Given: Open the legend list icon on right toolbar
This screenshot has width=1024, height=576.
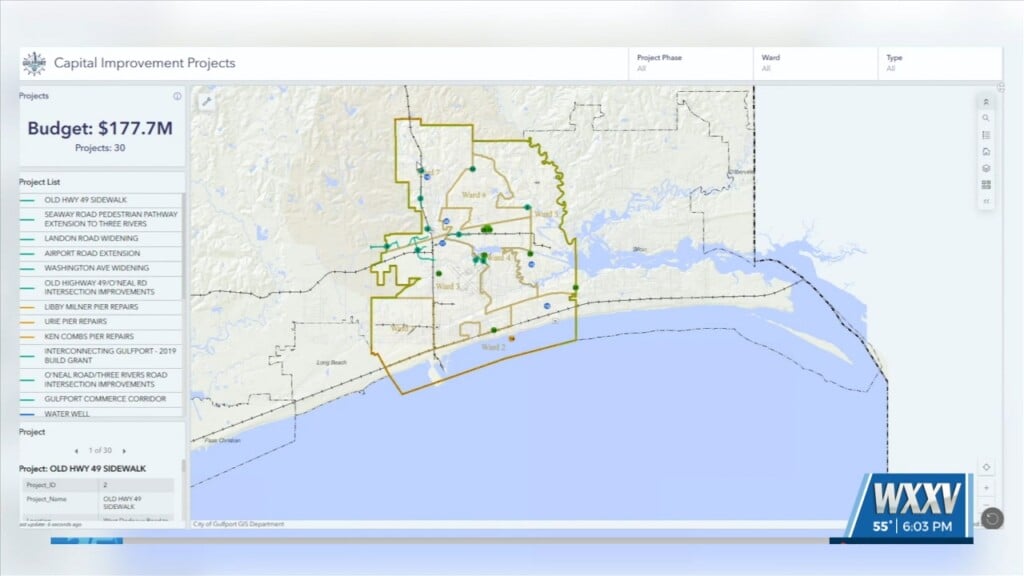Looking at the screenshot, I should click(x=986, y=134).
